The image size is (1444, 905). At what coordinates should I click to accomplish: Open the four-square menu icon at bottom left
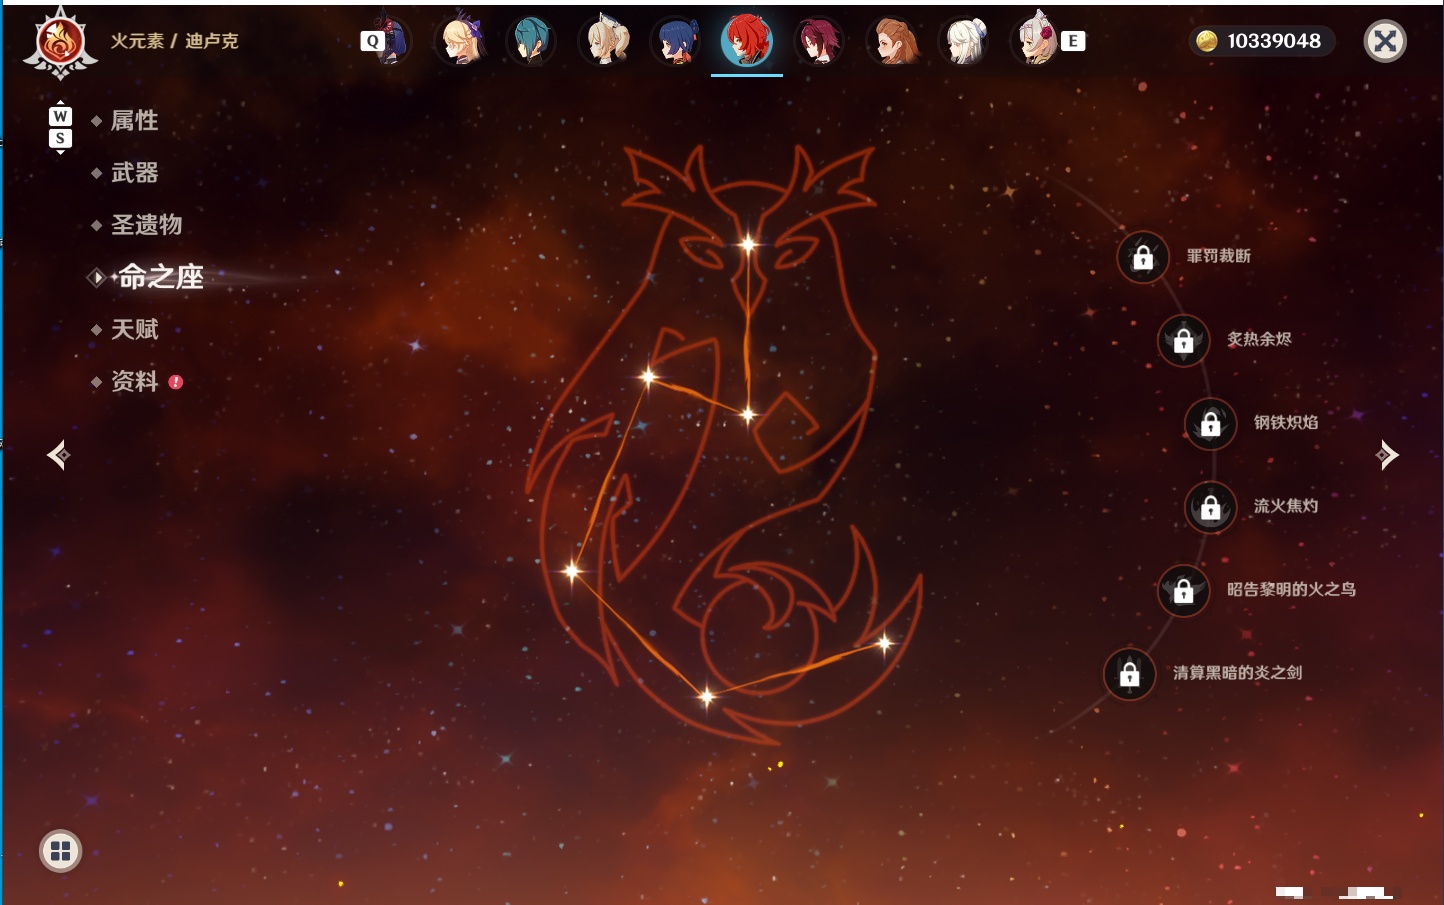[x=60, y=851]
